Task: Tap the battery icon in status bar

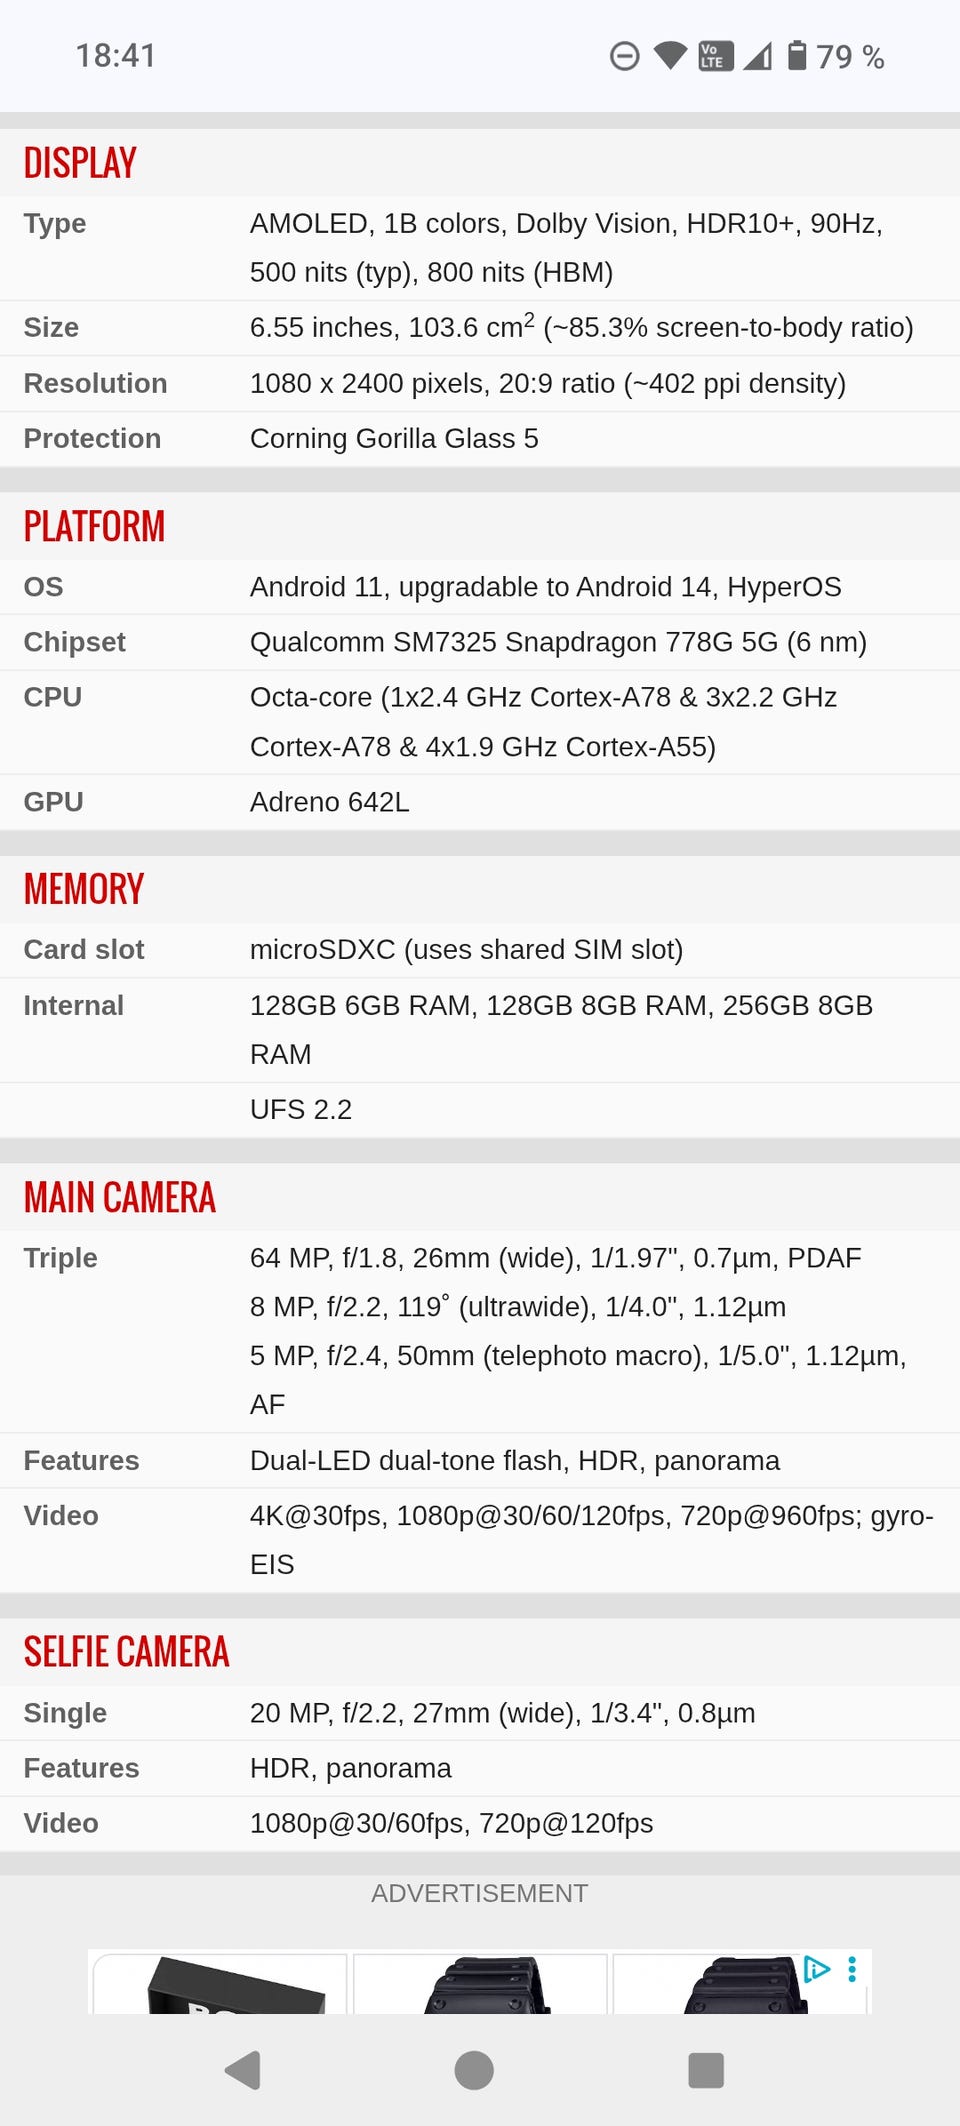Action: pyautogui.click(x=797, y=56)
